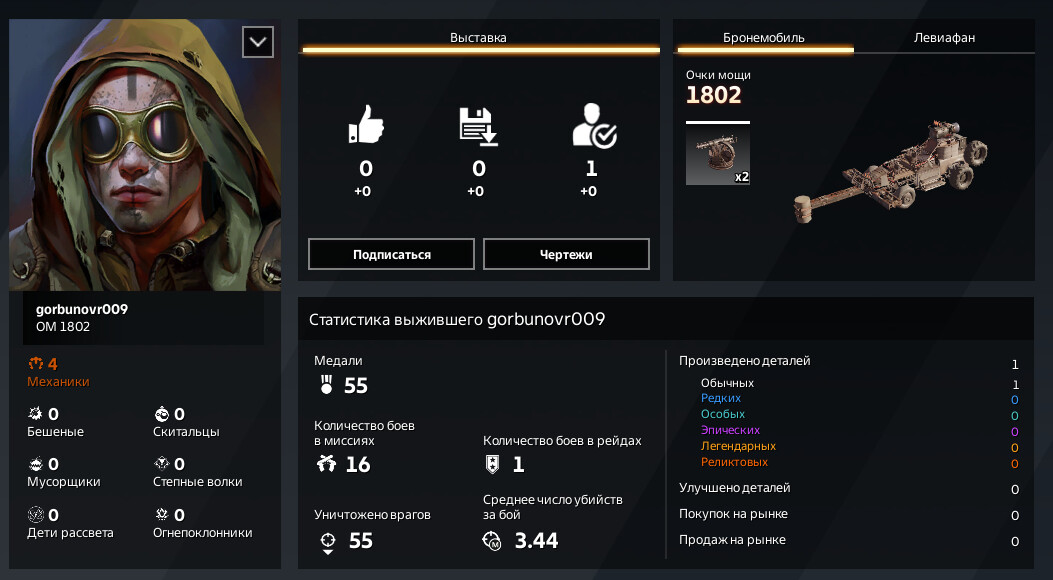Image resolution: width=1053 pixels, height=580 pixels.
Task: Click the subscribers person-check icon
Action: pyautogui.click(x=594, y=125)
